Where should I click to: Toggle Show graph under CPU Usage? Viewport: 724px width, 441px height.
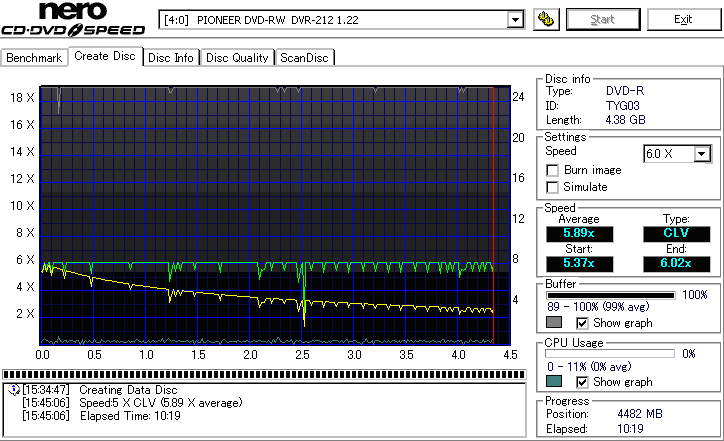[x=583, y=381]
